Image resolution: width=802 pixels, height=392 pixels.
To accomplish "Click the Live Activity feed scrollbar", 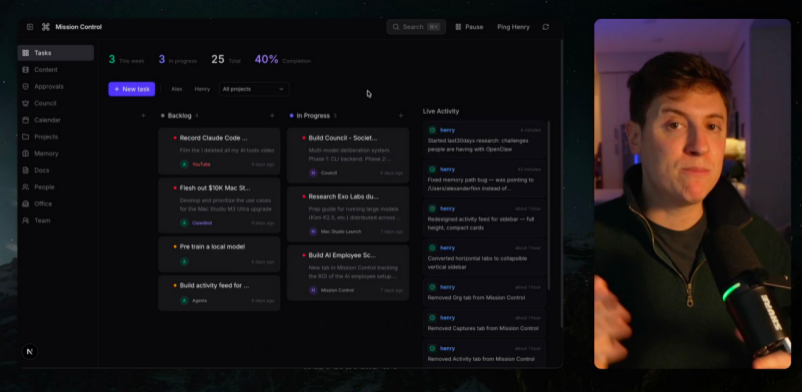I will coord(549,205).
